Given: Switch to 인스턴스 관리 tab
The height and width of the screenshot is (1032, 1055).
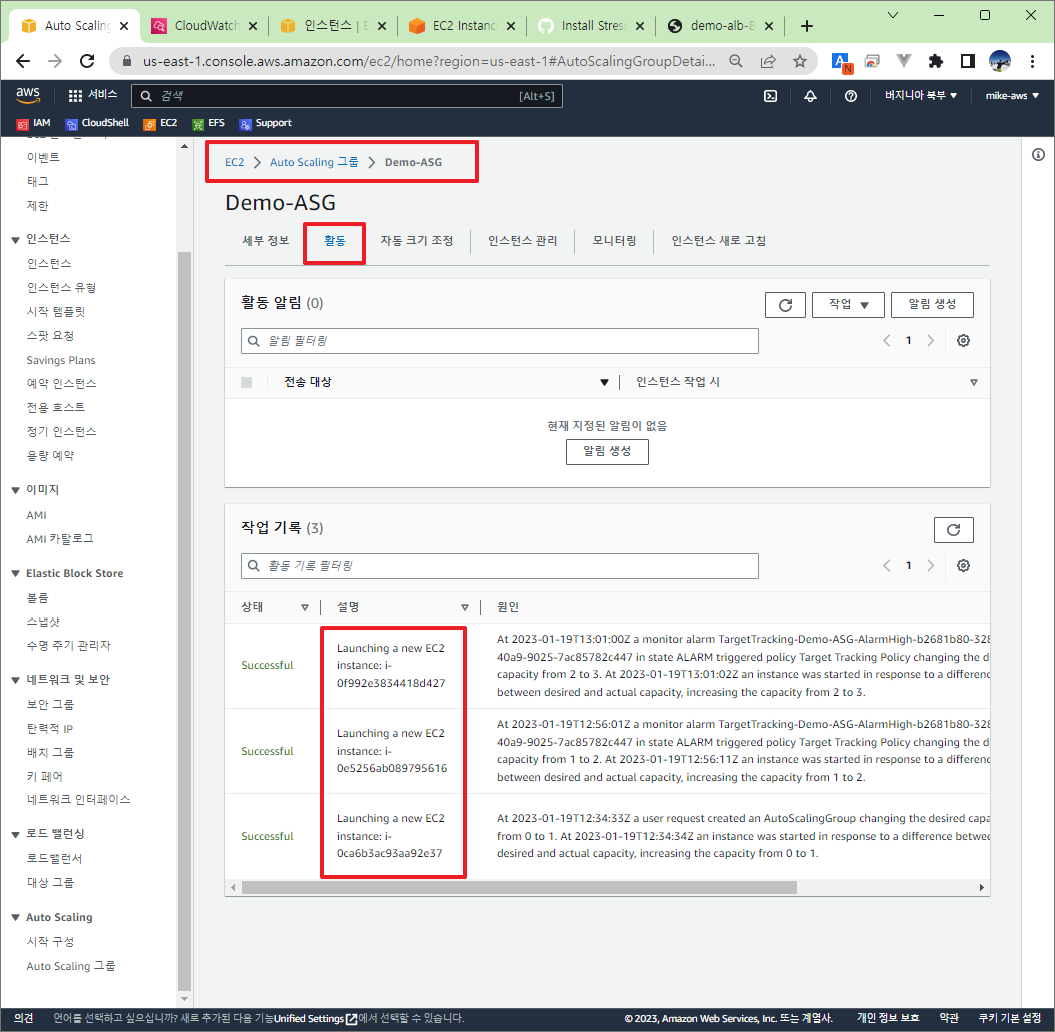Looking at the screenshot, I should [x=522, y=241].
